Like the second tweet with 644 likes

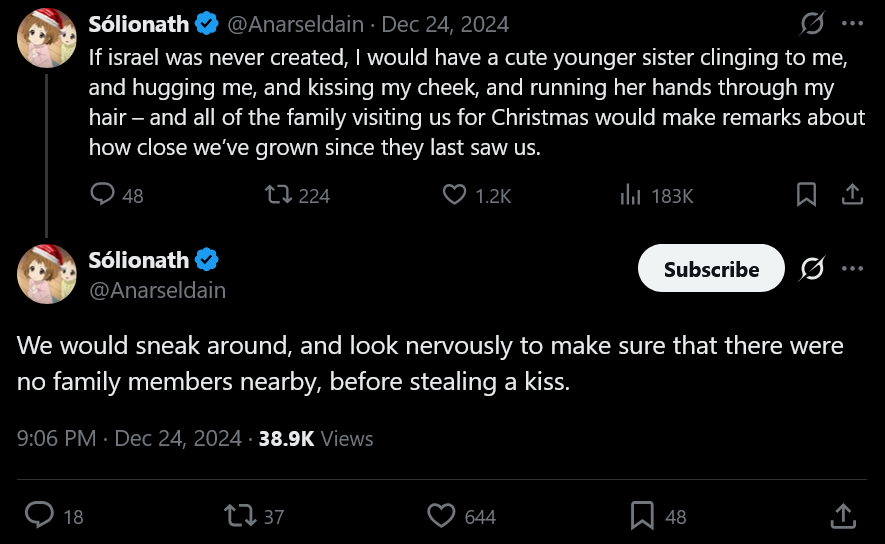pos(442,515)
